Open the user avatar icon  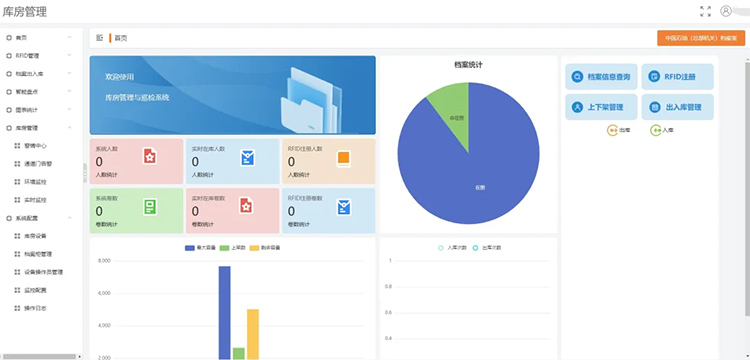coord(726,11)
